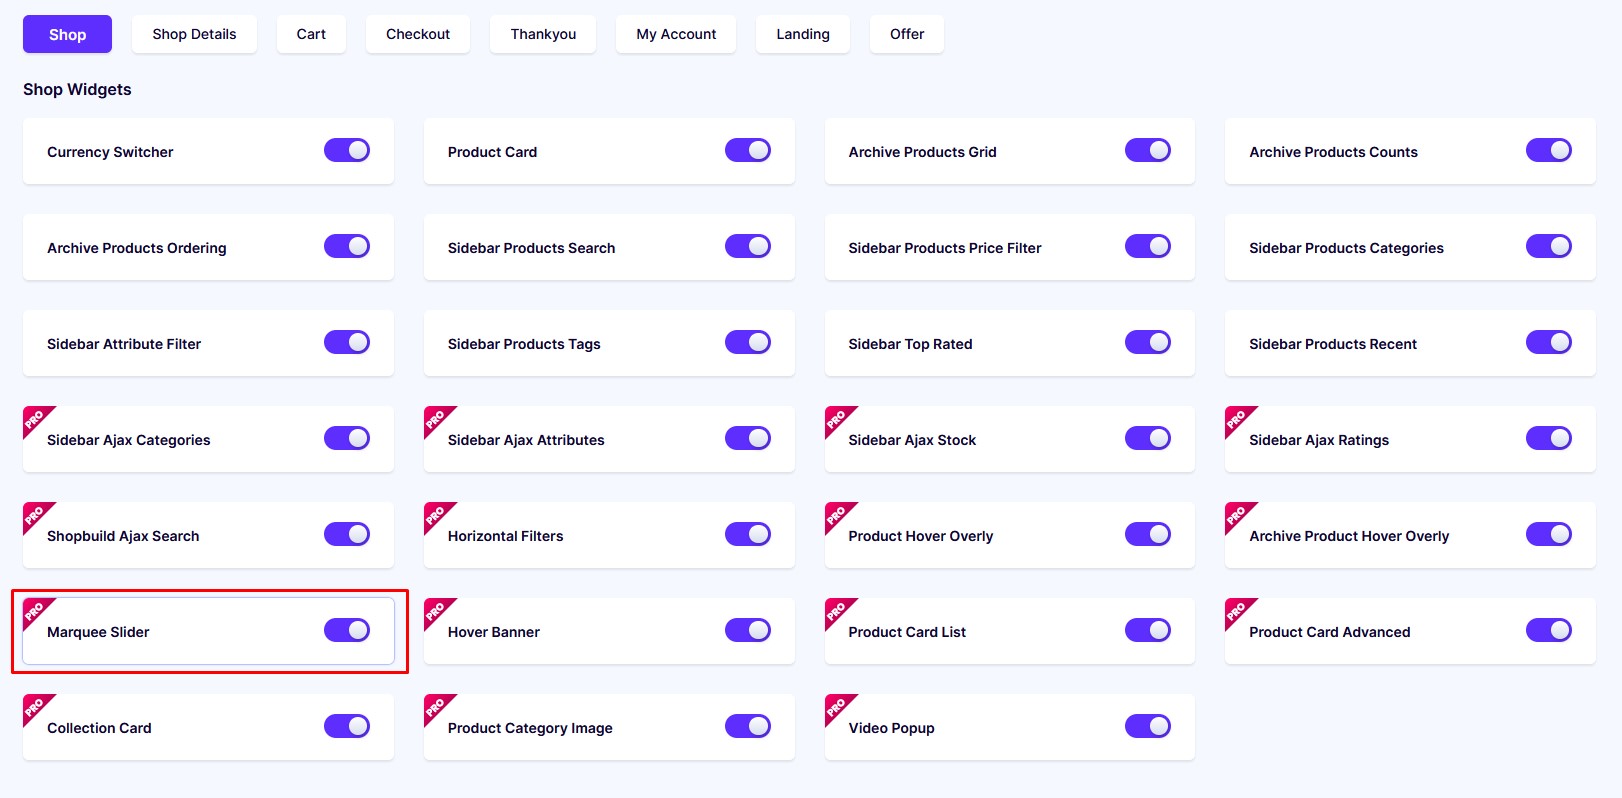Click the PRO badge on Sidebar Ajax Categories

pyautogui.click(x=35, y=419)
